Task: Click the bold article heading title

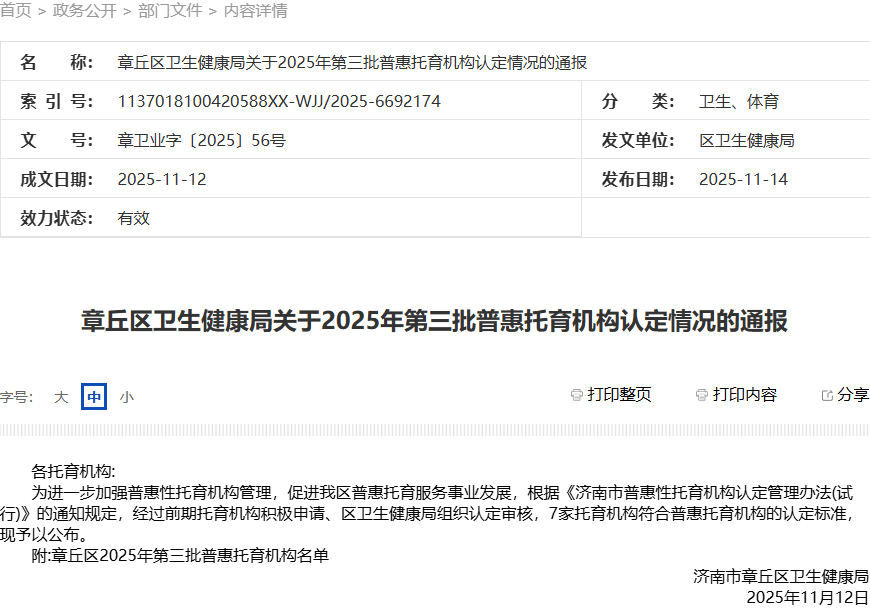Action: [x=435, y=322]
